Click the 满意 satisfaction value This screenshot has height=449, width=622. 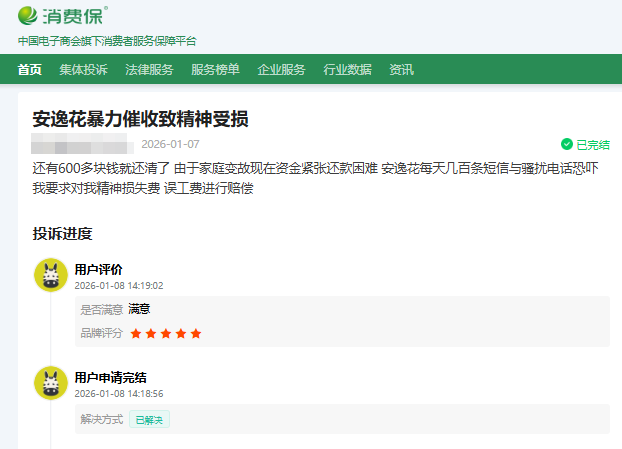(x=139, y=309)
